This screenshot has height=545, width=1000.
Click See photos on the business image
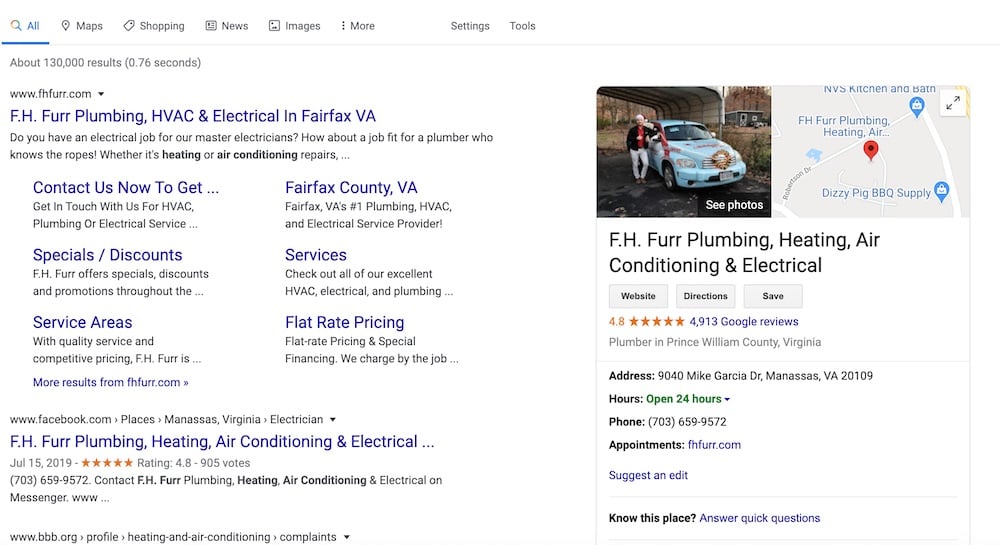[734, 205]
